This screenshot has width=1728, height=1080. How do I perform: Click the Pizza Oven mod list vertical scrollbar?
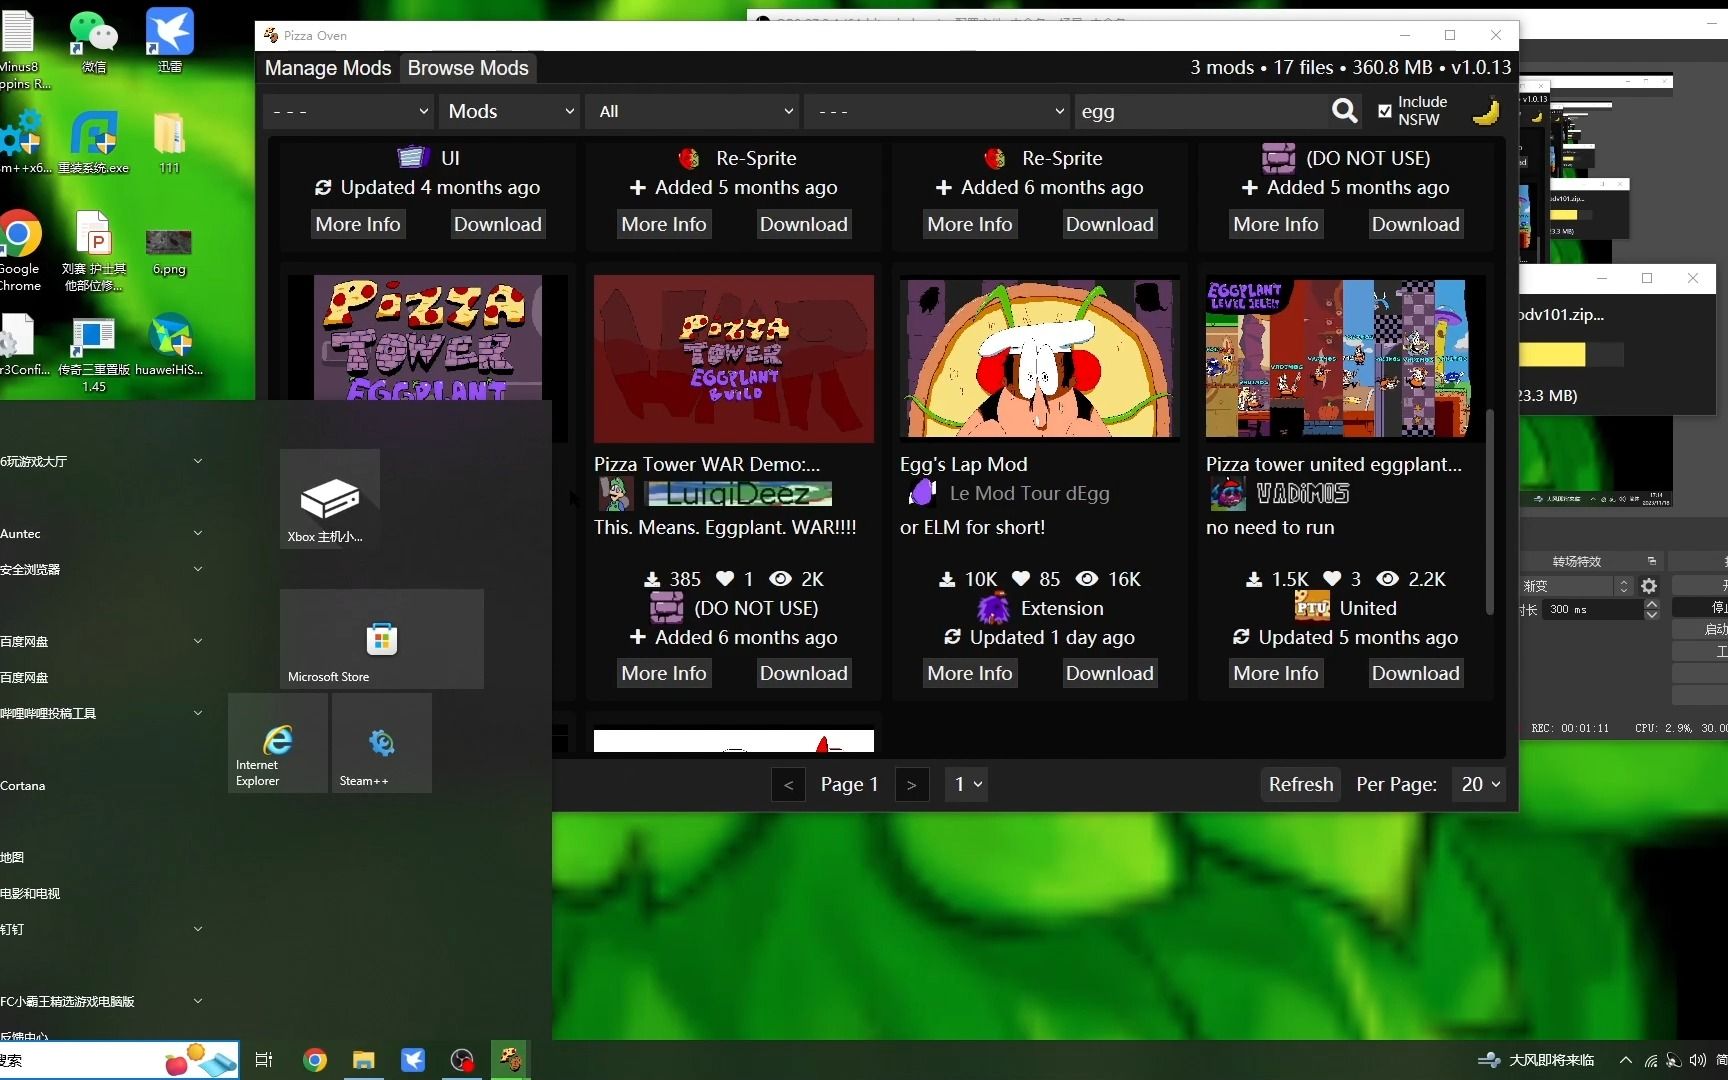click(1490, 511)
